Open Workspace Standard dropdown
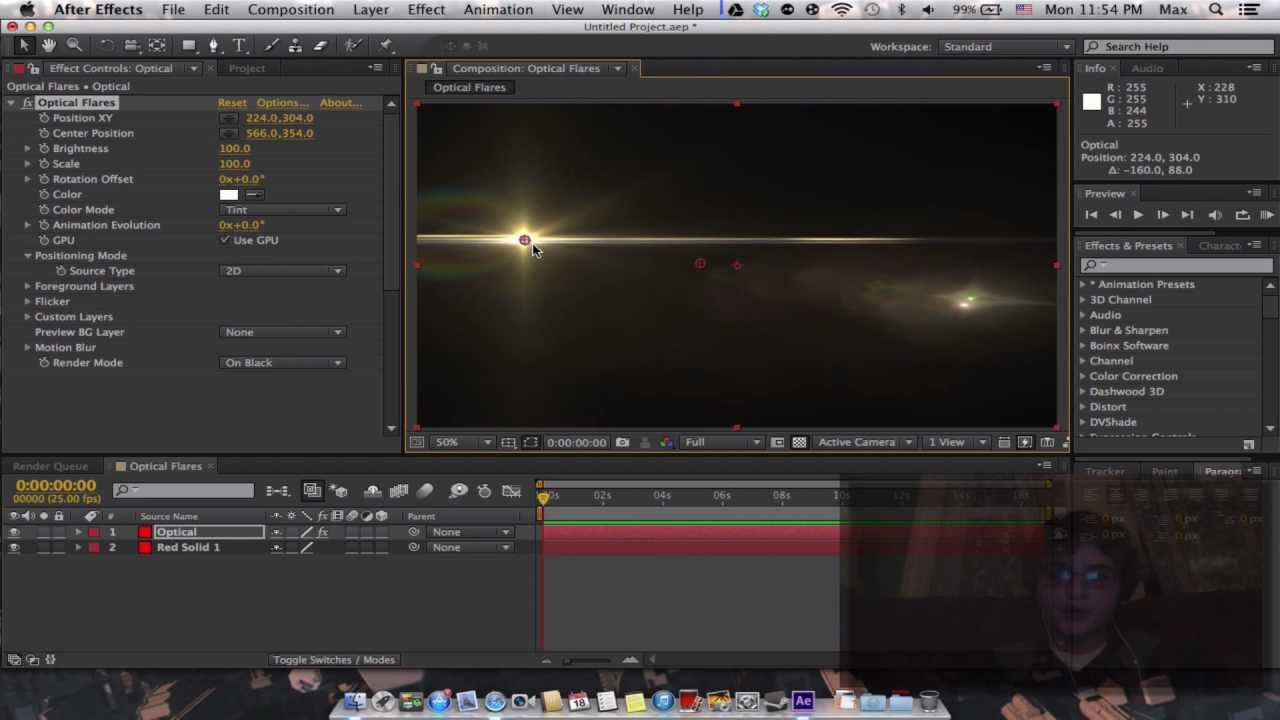Viewport: 1280px width, 720px height. [1005, 47]
